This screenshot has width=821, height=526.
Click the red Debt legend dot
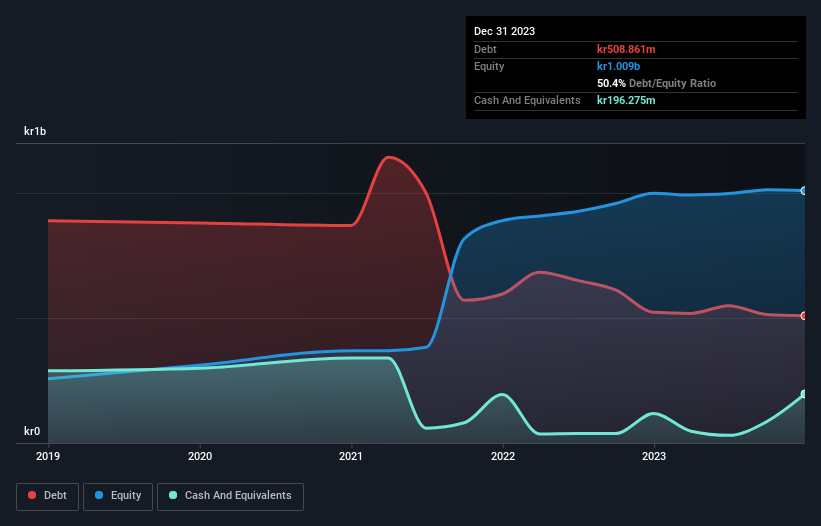32,495
